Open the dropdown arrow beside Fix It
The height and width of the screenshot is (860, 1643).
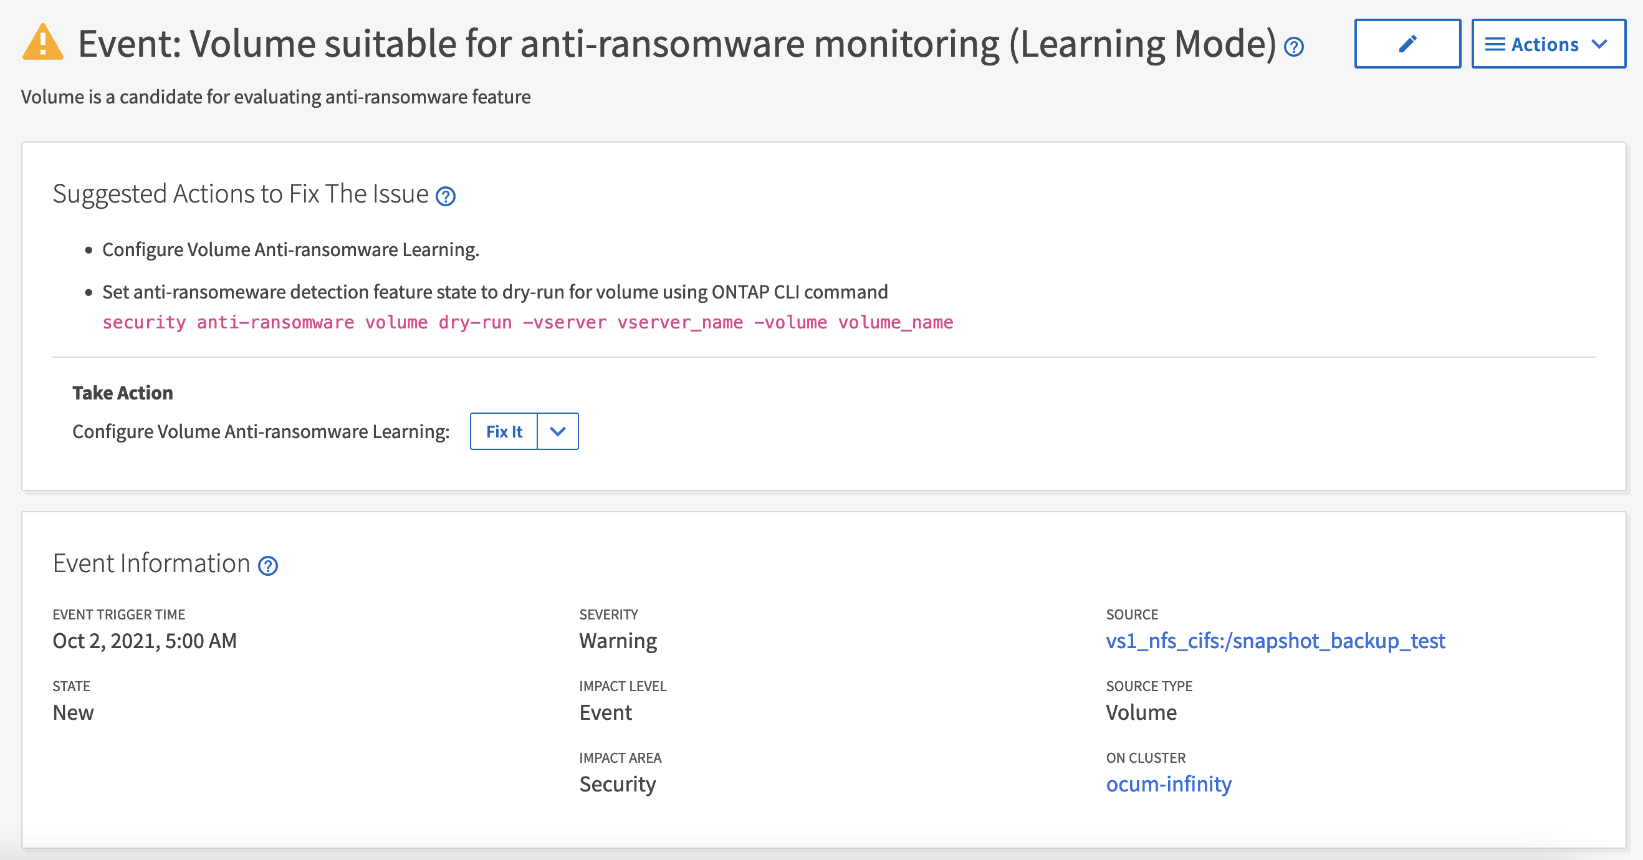click(x=558, y=432)
